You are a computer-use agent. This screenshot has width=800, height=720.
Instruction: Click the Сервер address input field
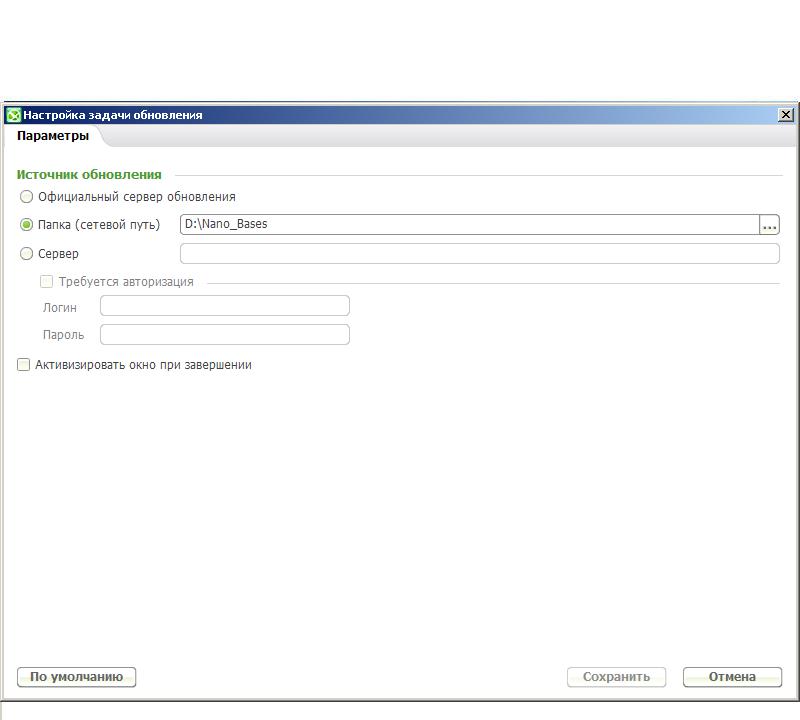pos(479,254)
